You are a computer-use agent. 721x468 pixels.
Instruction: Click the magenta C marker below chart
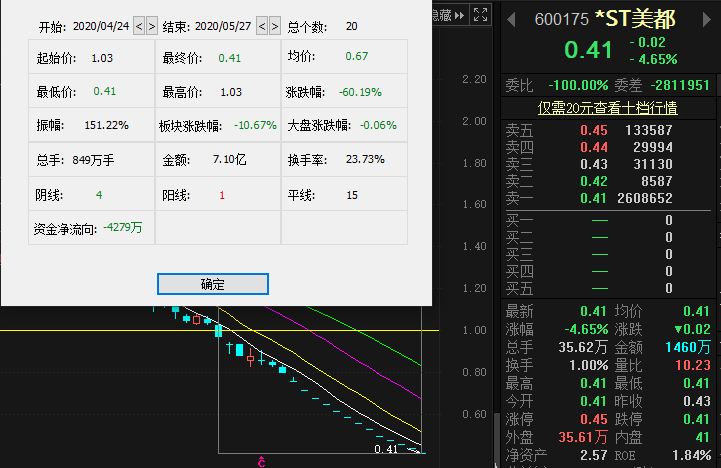pos(261,461)
